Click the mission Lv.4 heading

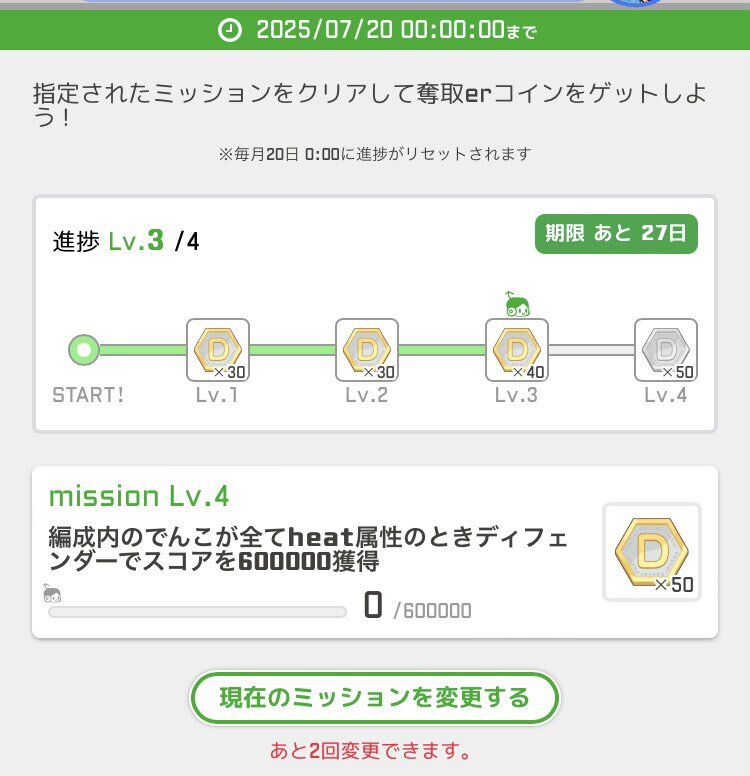(139, 496)
